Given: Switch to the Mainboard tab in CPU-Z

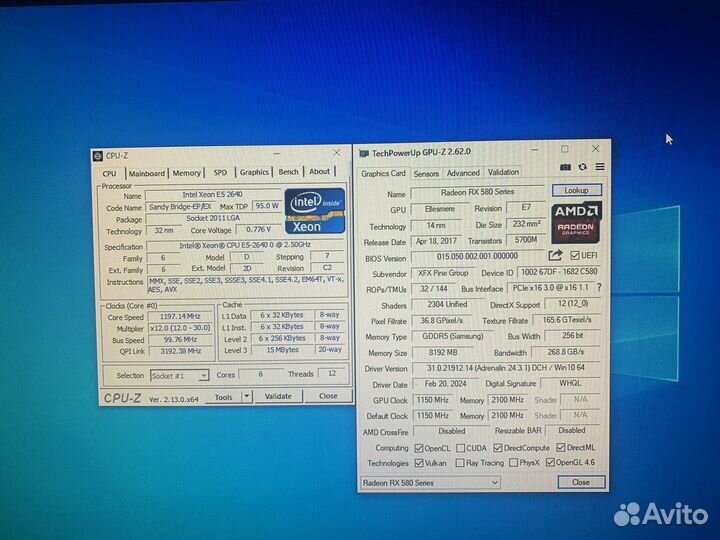Looking at the screenshot, I should point(146,174).
